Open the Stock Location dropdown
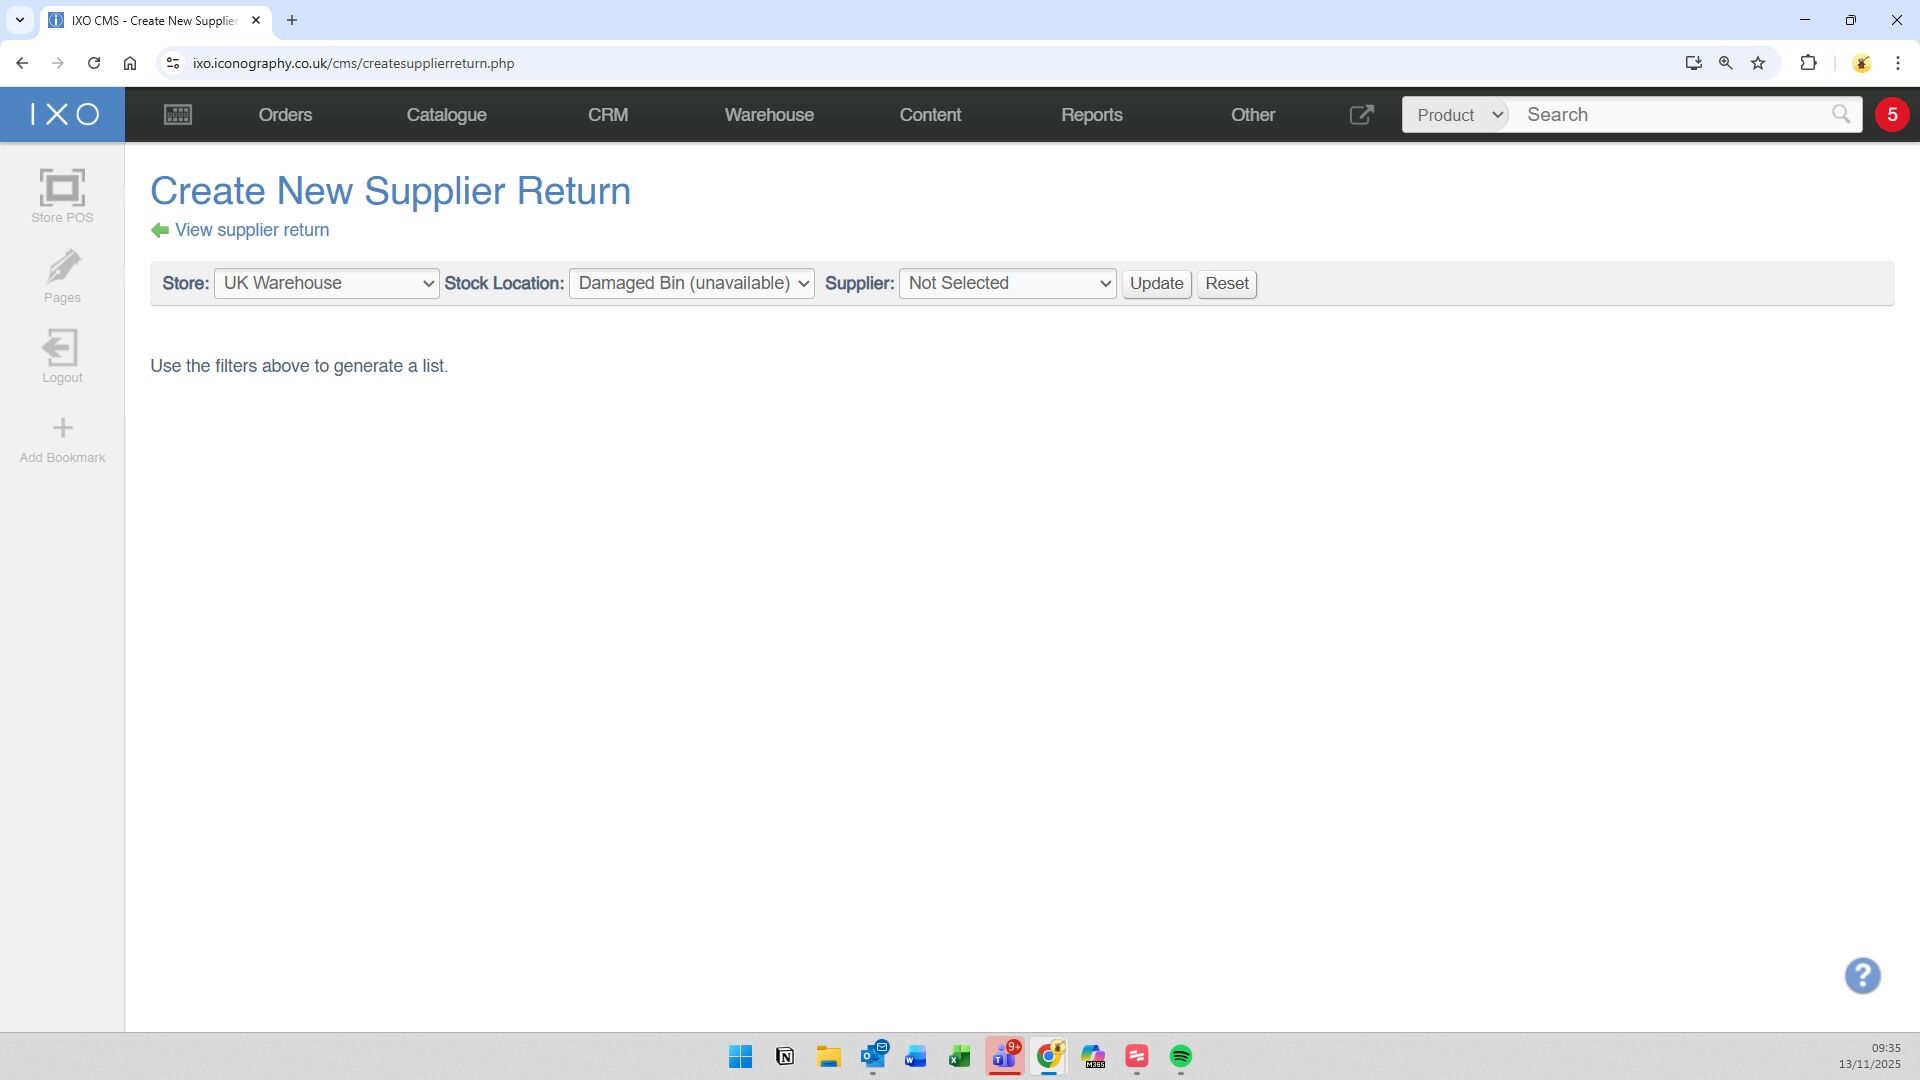 [x=691, y=284]
